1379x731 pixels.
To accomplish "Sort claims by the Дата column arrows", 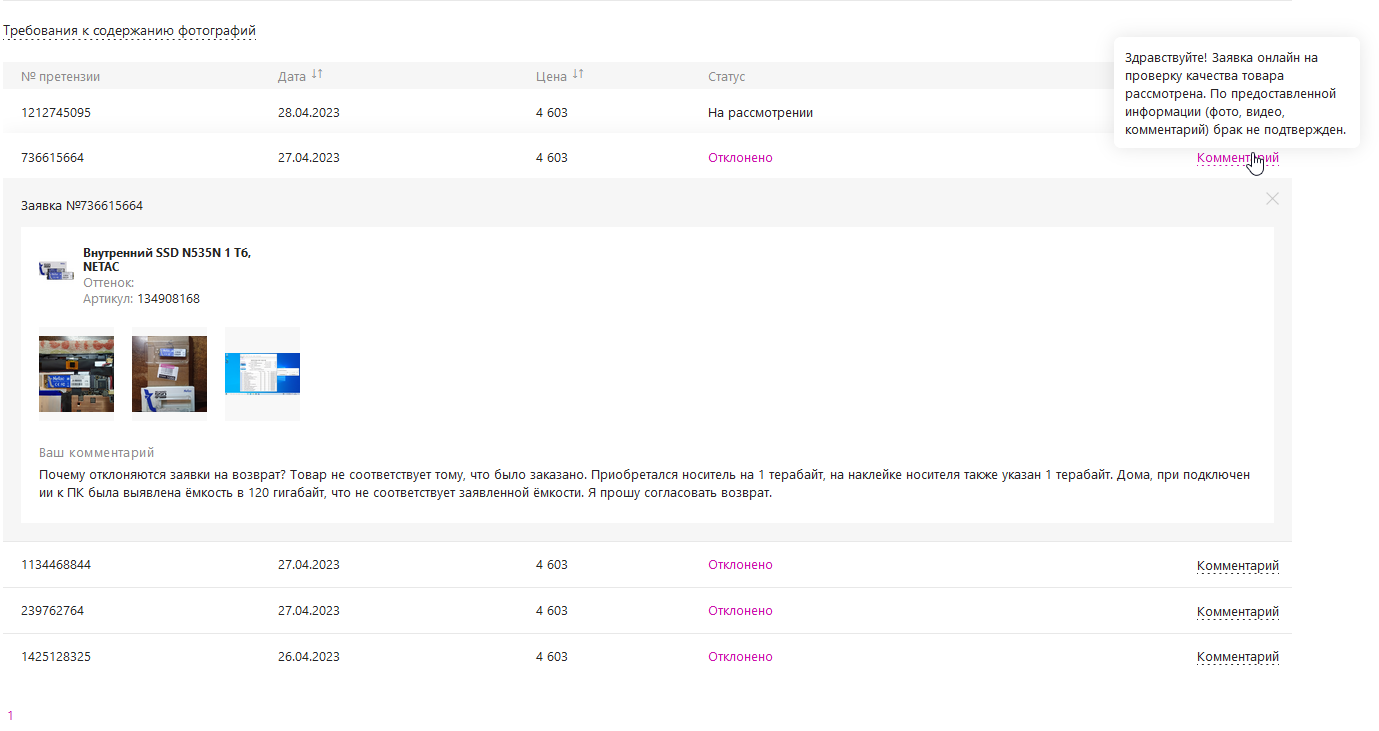I will pos(317,75).
